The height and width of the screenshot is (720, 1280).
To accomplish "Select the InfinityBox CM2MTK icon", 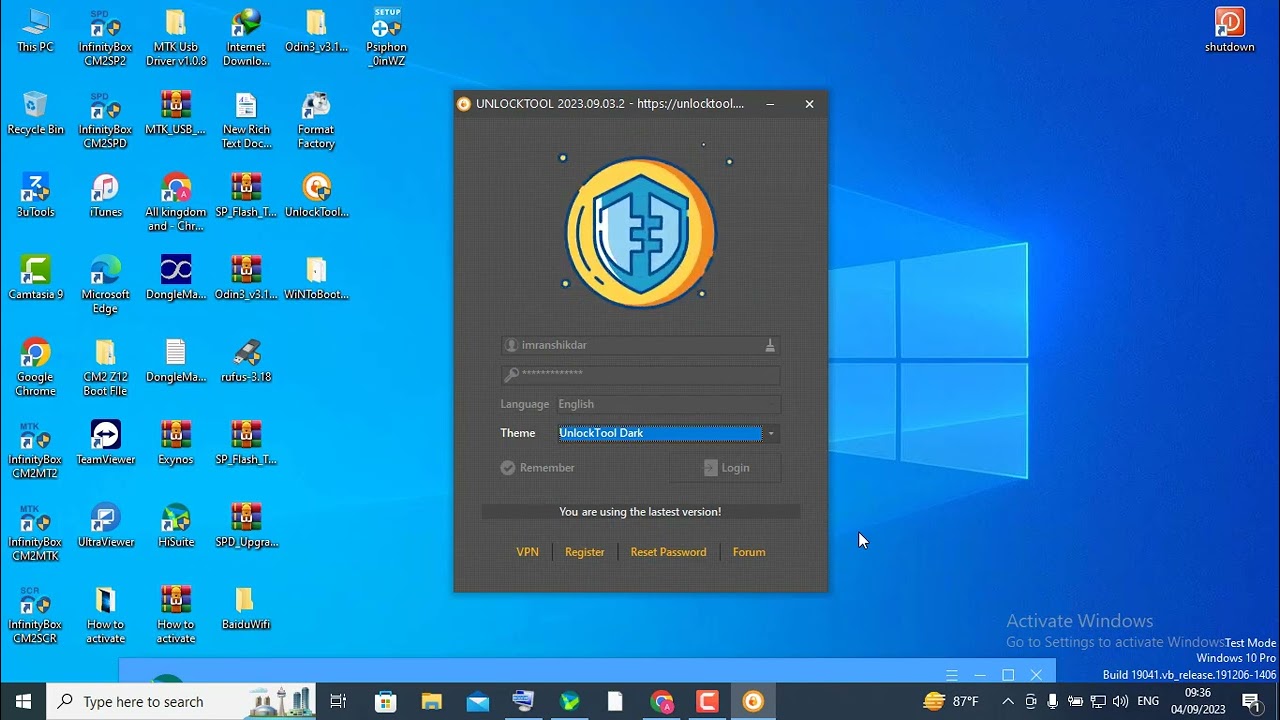I will [35, 532].
